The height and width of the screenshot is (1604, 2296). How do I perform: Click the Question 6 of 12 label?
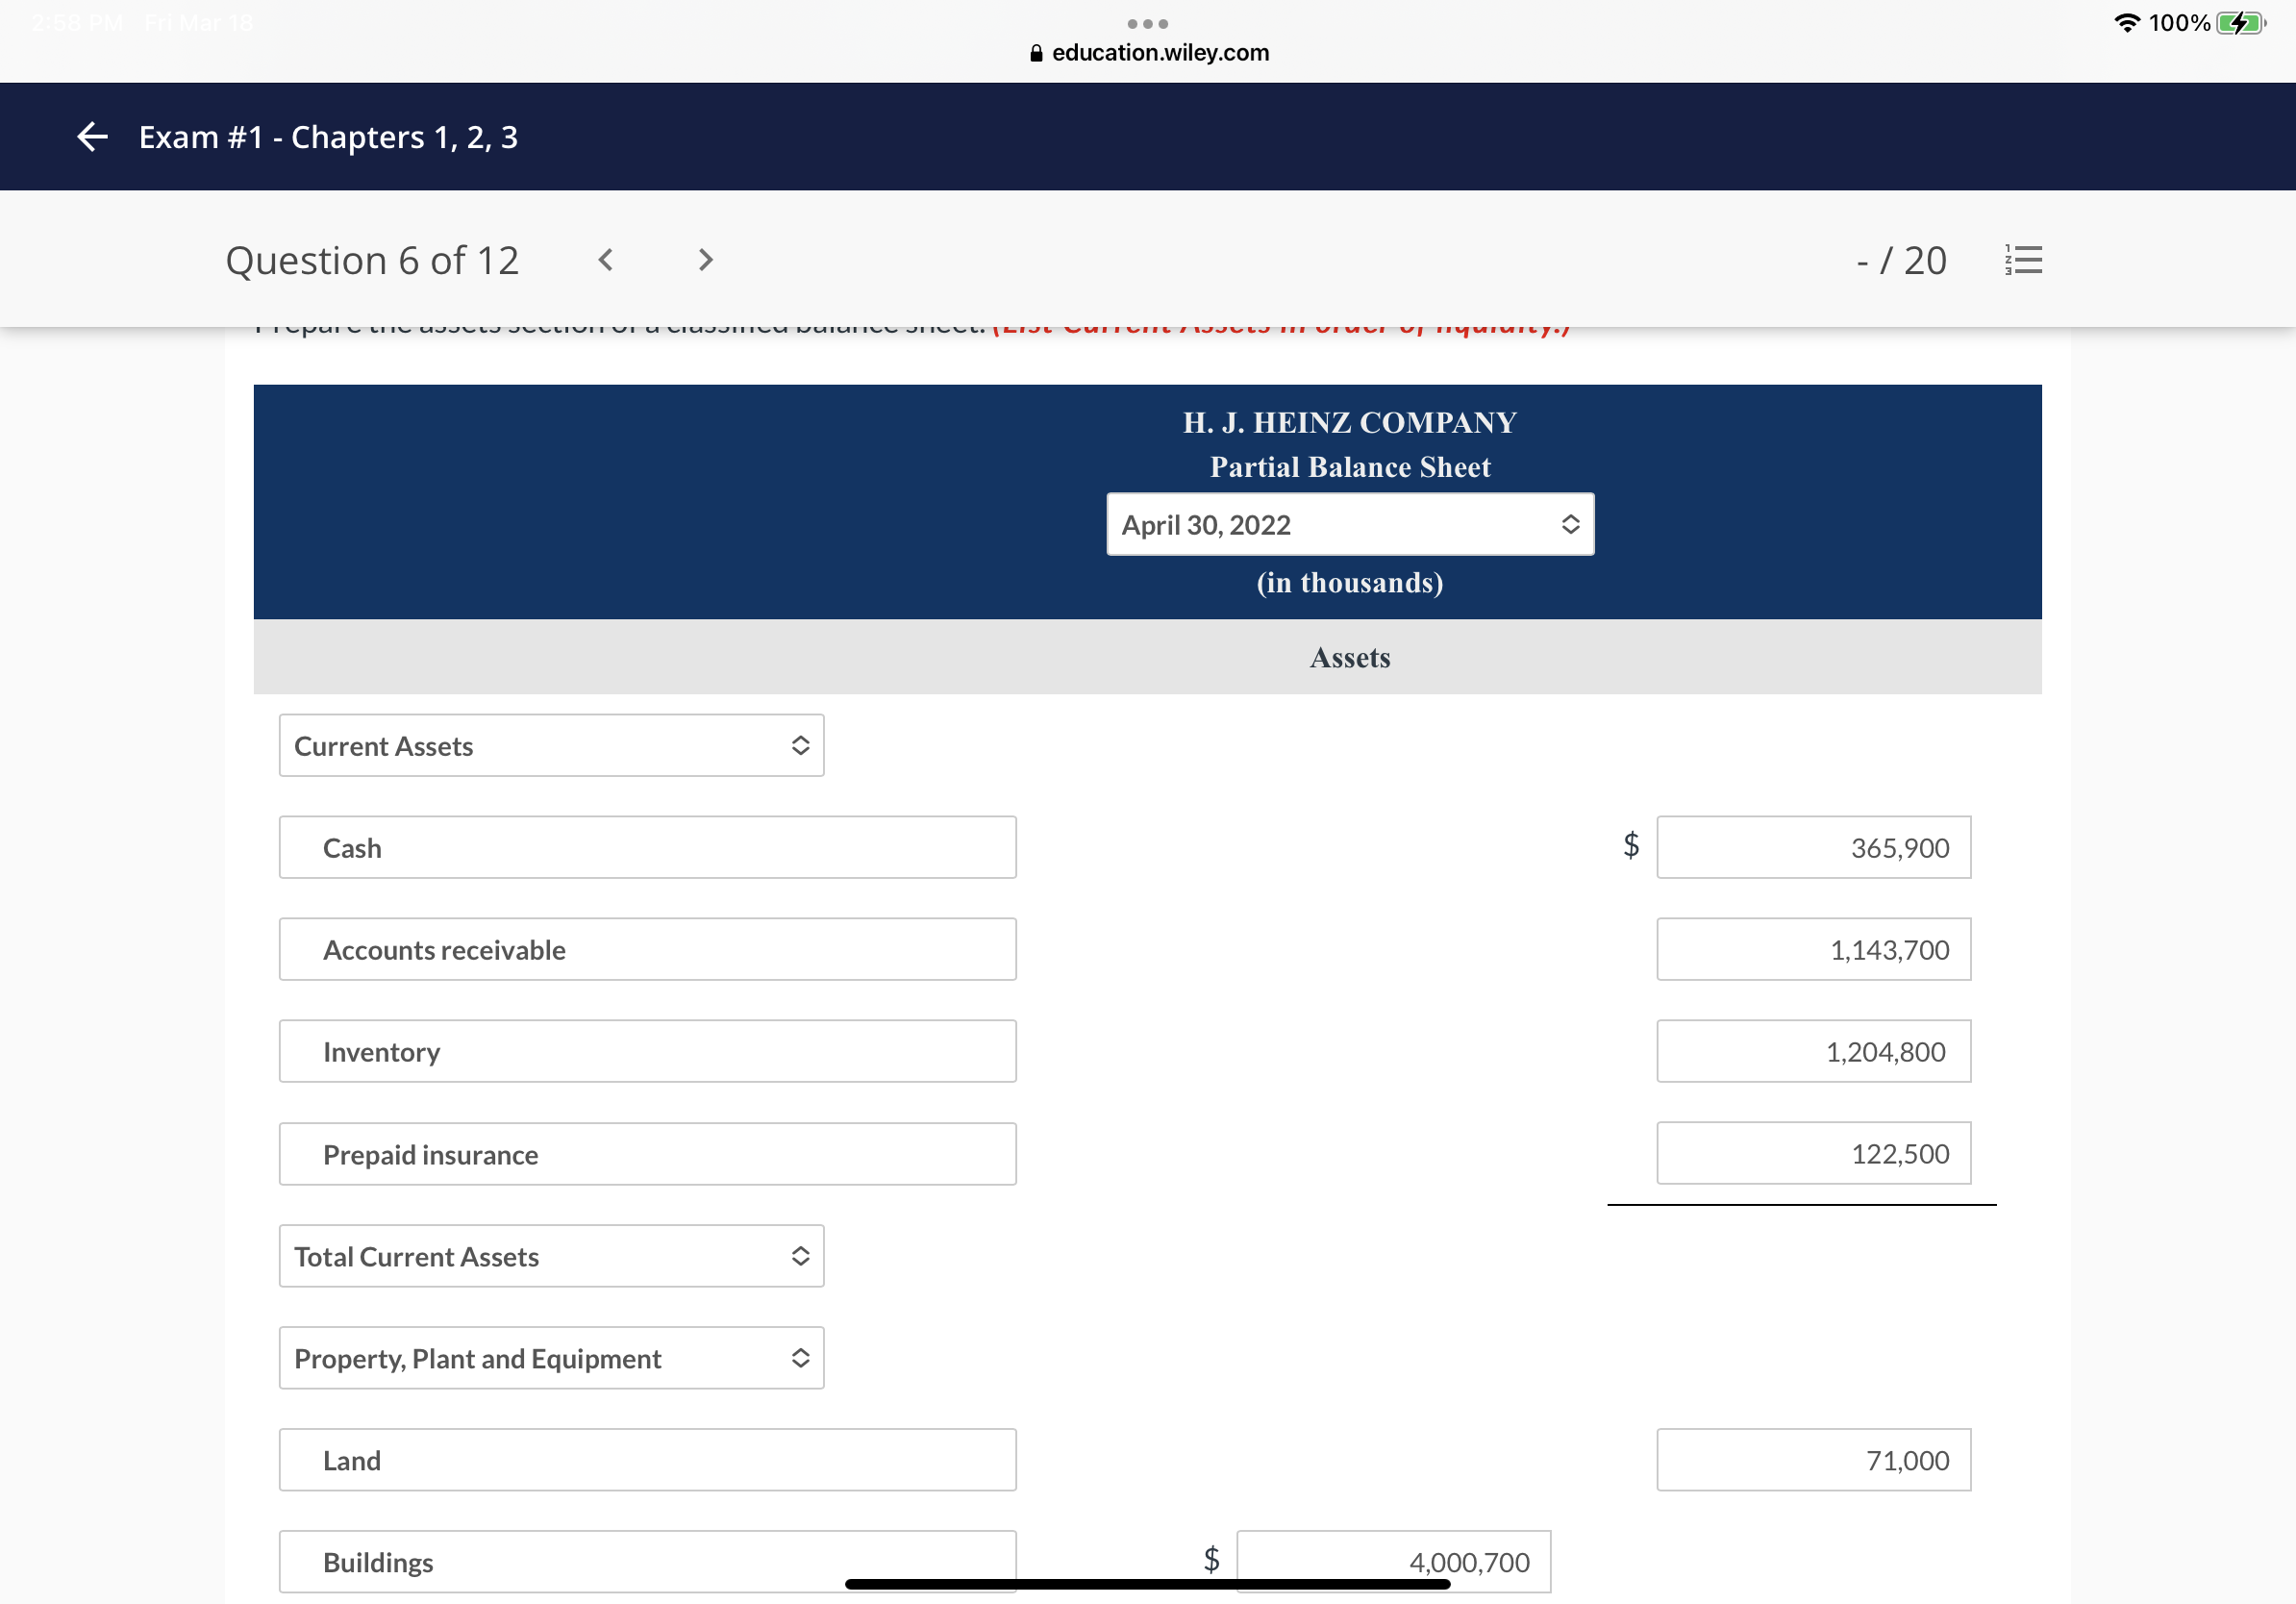tap(373, 260)
